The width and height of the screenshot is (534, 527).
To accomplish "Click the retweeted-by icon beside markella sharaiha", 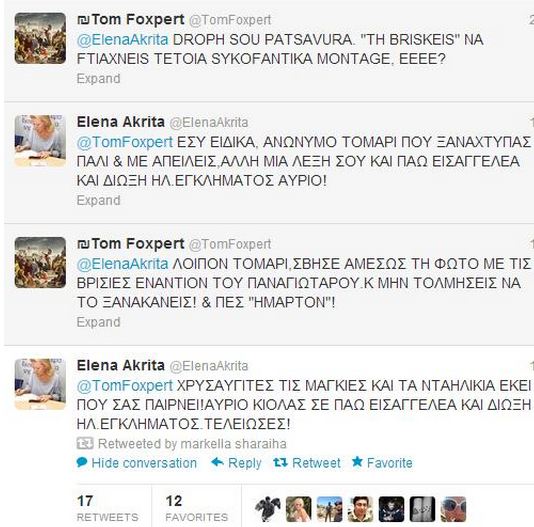I will (x=85, y=444).
